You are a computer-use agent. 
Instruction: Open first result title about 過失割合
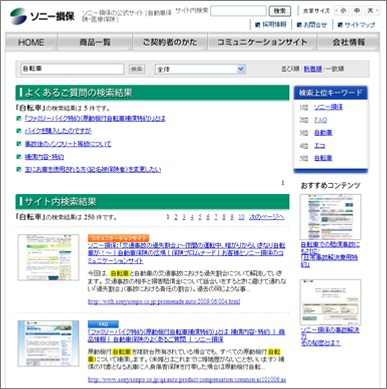pyautogui.click(x=186, y=253)
